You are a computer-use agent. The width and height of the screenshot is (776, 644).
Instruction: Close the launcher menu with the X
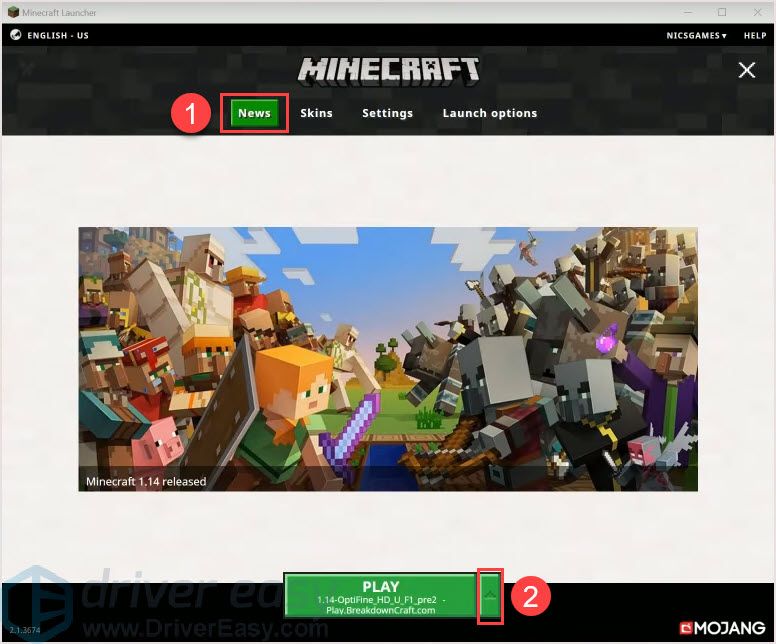click(746, 70)
